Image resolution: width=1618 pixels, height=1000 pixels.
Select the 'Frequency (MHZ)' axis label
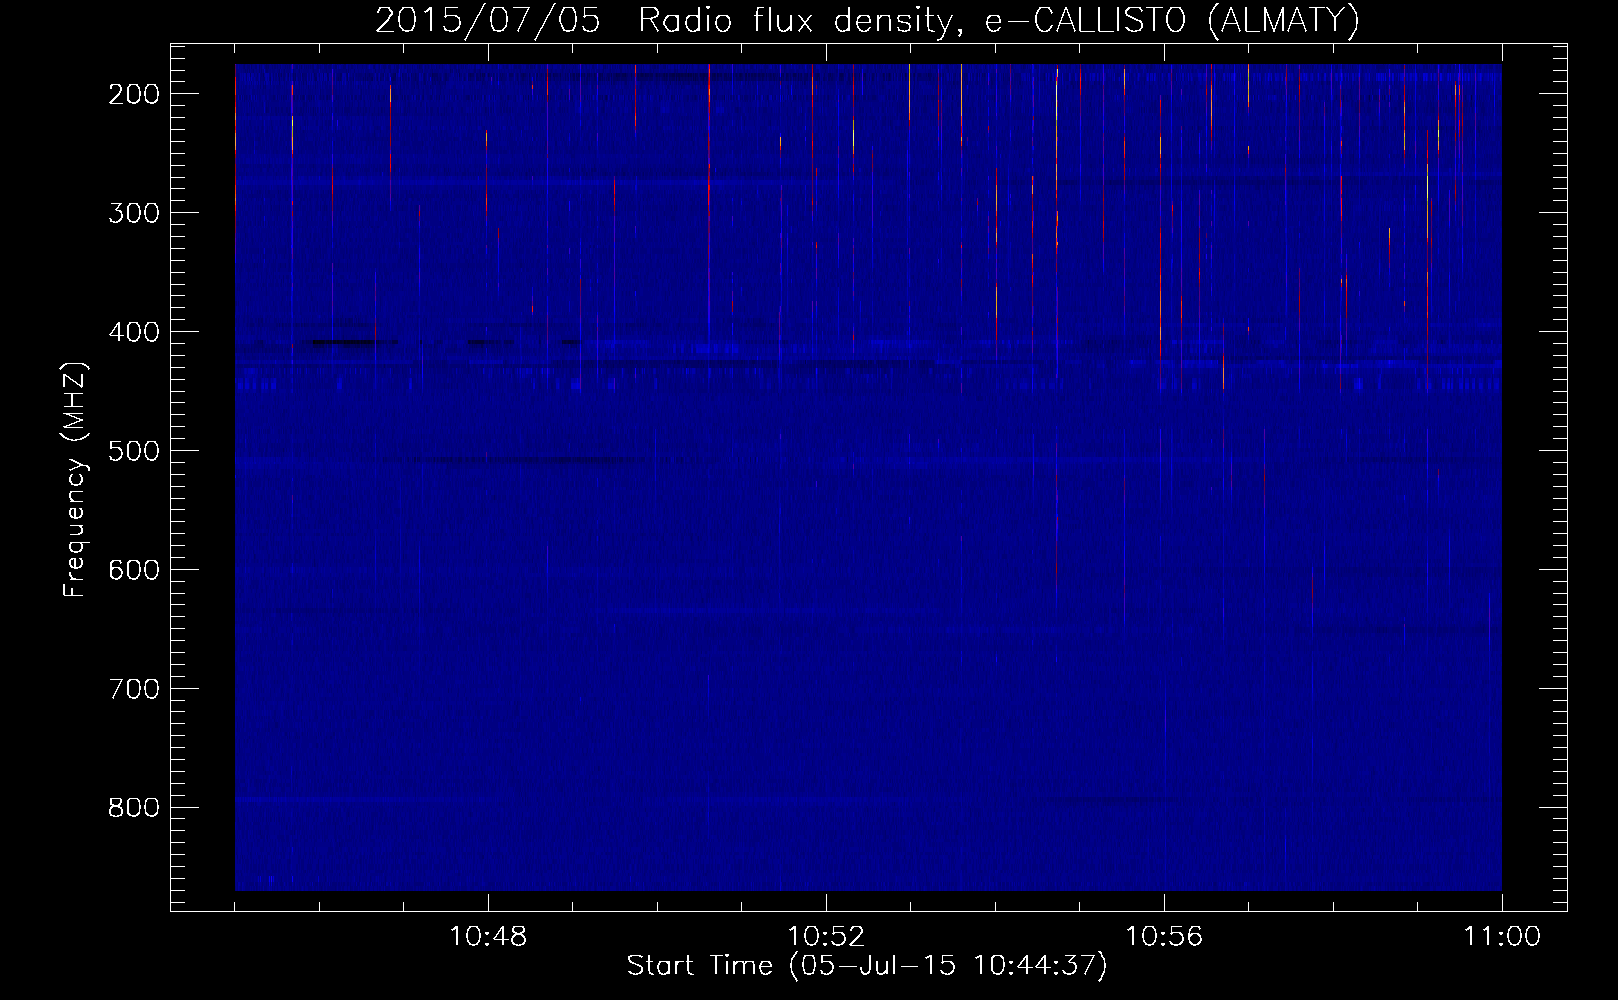click(x=75, y=479)
